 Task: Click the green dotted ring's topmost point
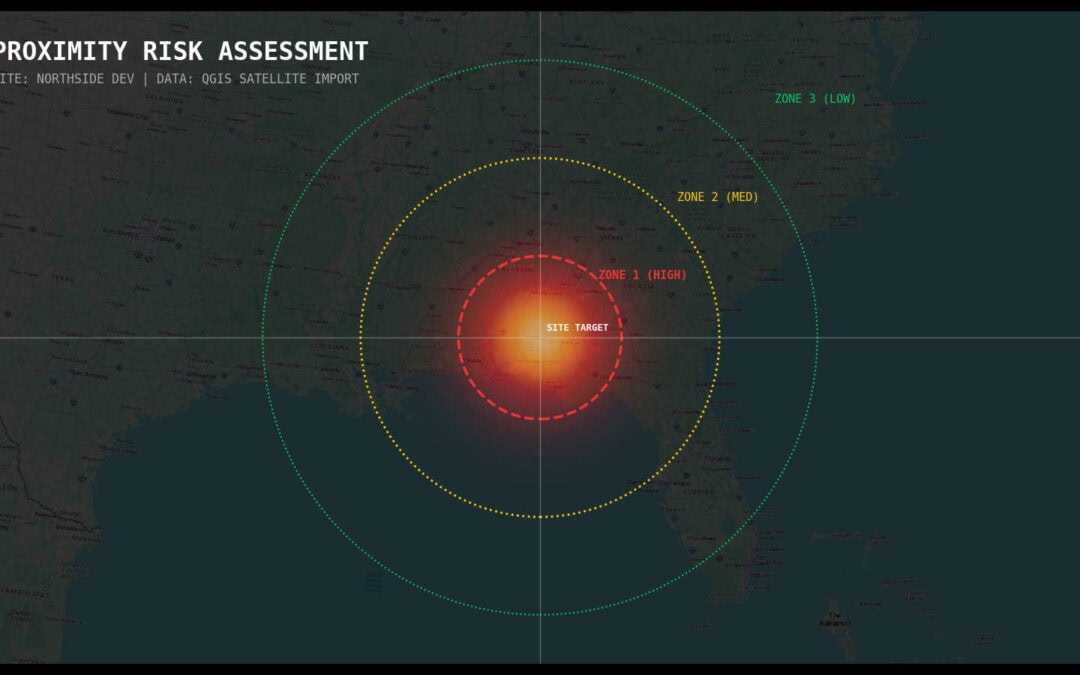click(540, 60)
